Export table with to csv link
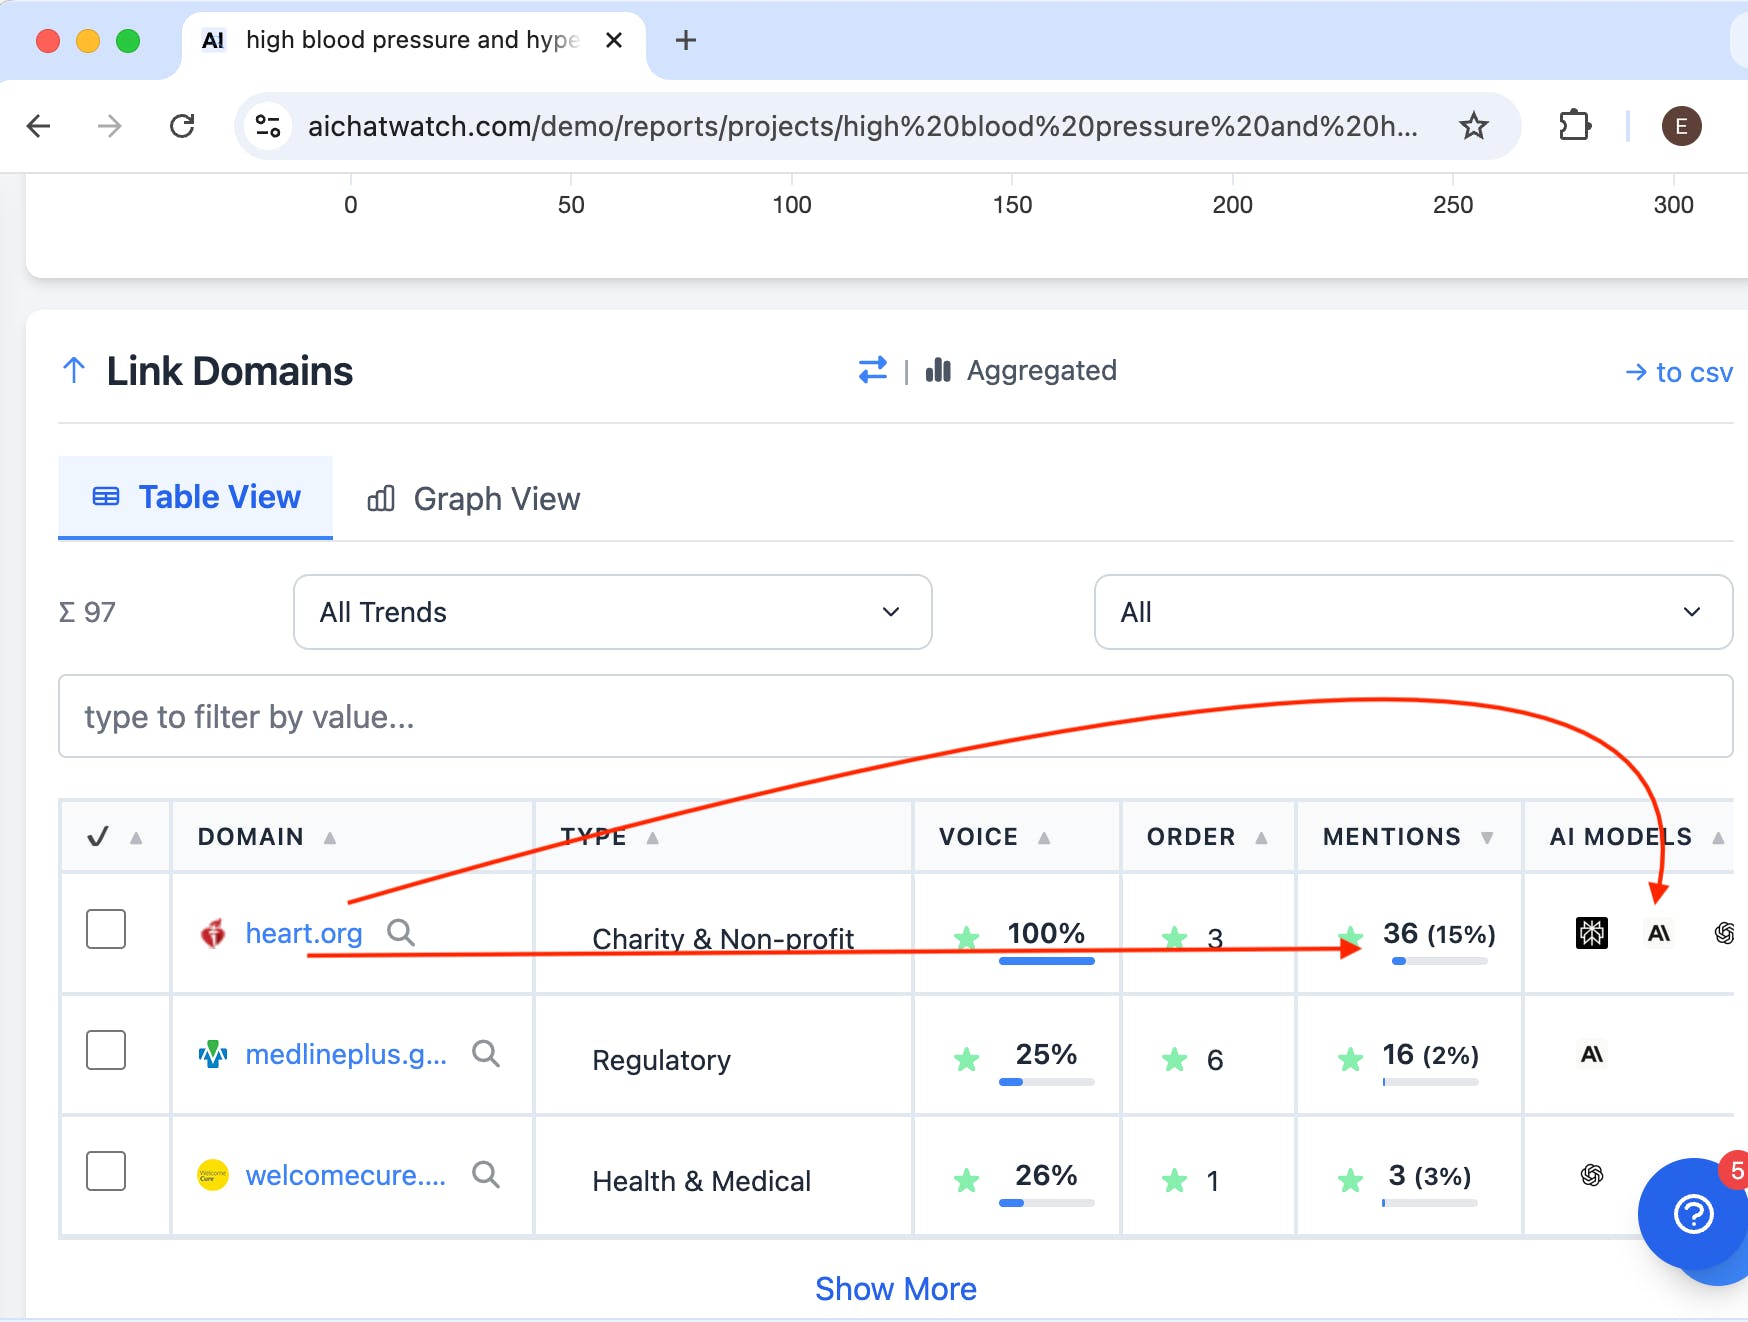 pos(1679,372)
